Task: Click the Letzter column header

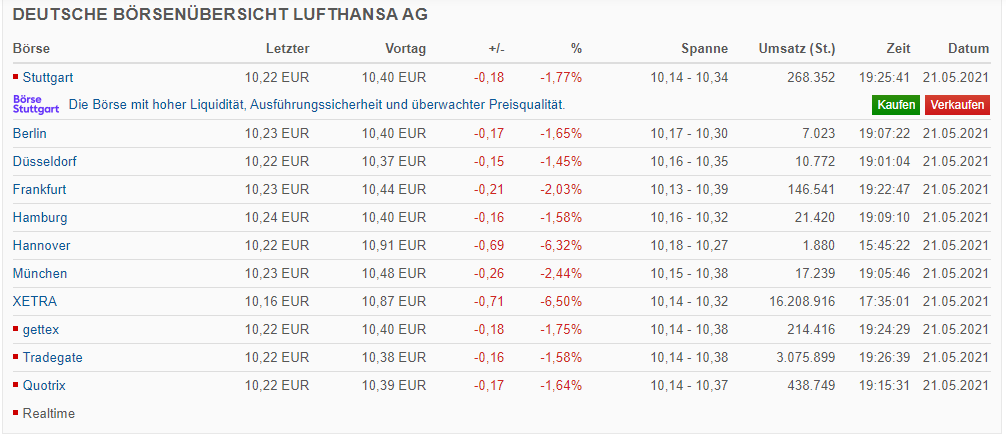Action: (x=287, y=48)
